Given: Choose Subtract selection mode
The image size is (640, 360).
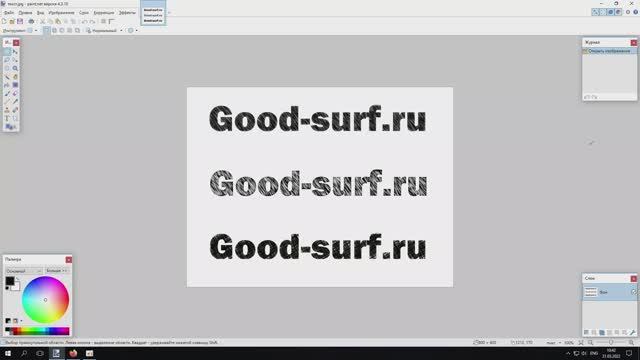Looking at the screenshot, I should (x=62, y=31).
